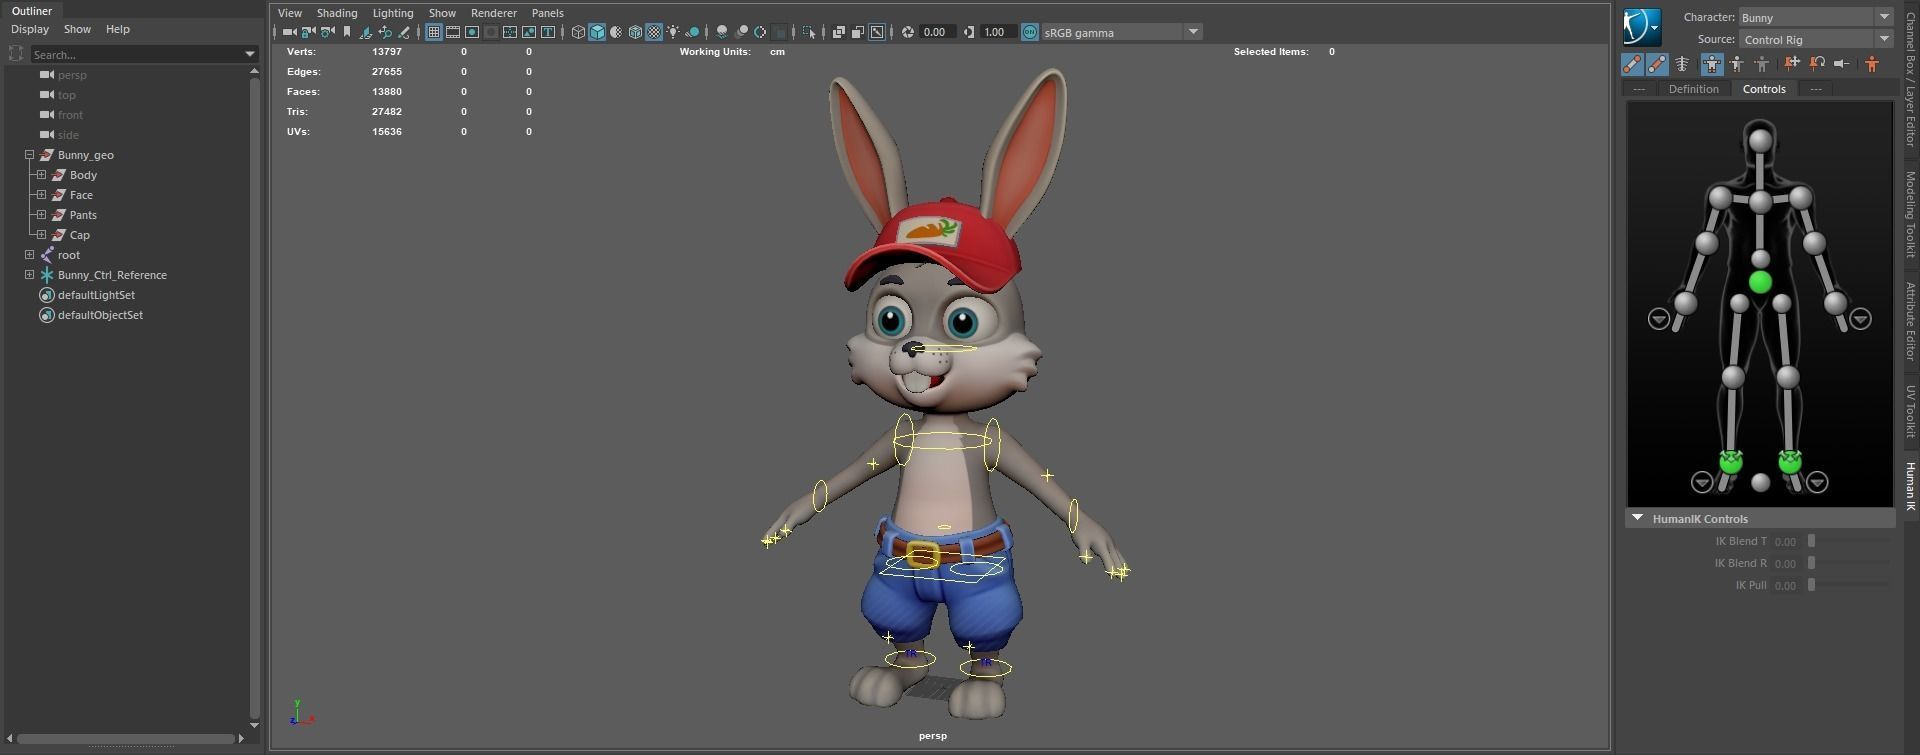Click the Motion Blur icon
This screenshot has width=1920, height=755.
pyautogui.click(x=741, y=32)
